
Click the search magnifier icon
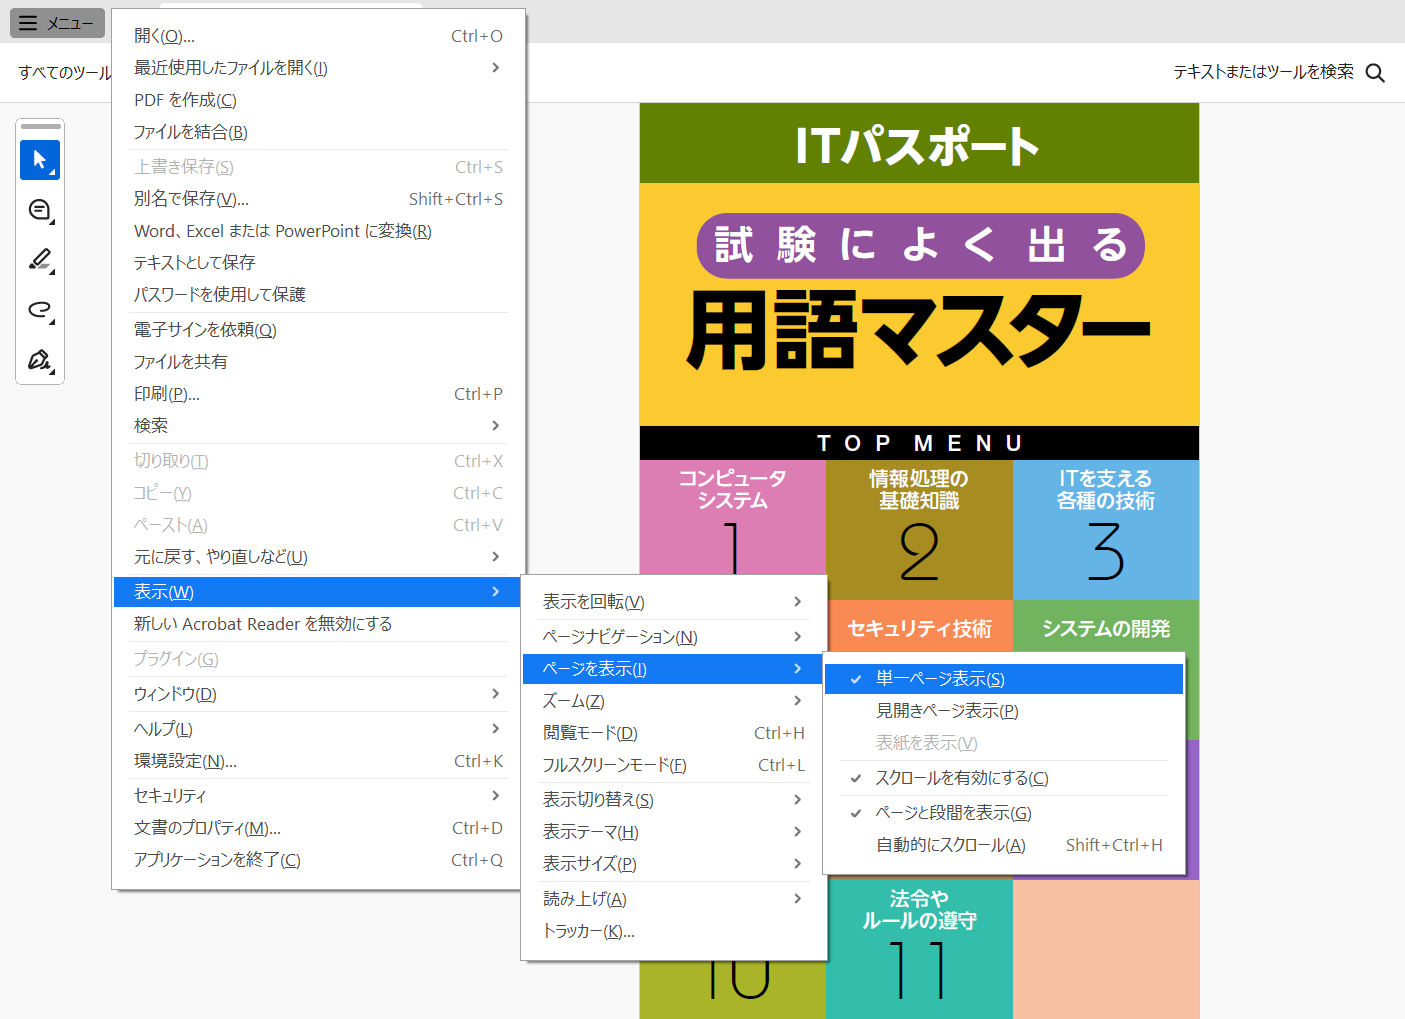pyautogui.click(x=1375, y=73)
